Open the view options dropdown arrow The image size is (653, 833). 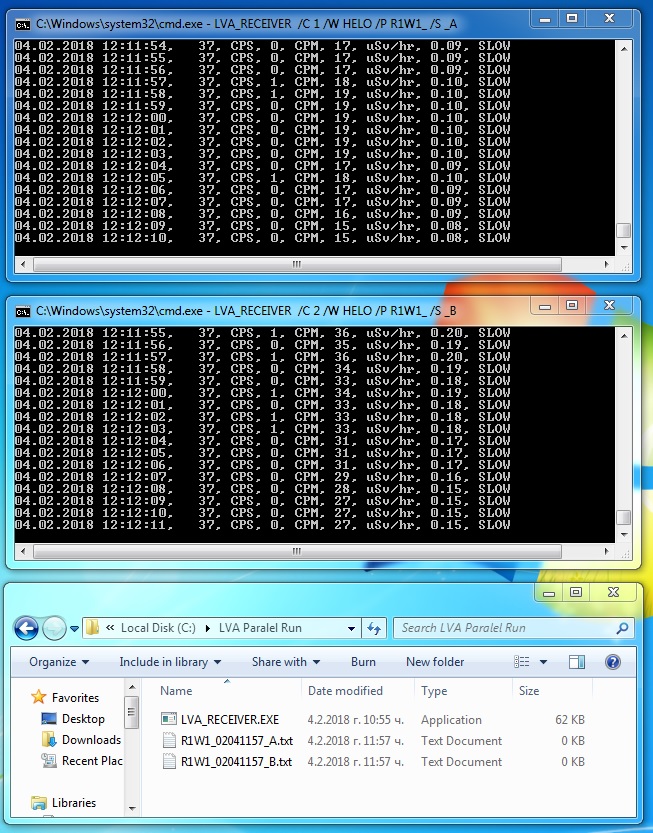[543, 662]
